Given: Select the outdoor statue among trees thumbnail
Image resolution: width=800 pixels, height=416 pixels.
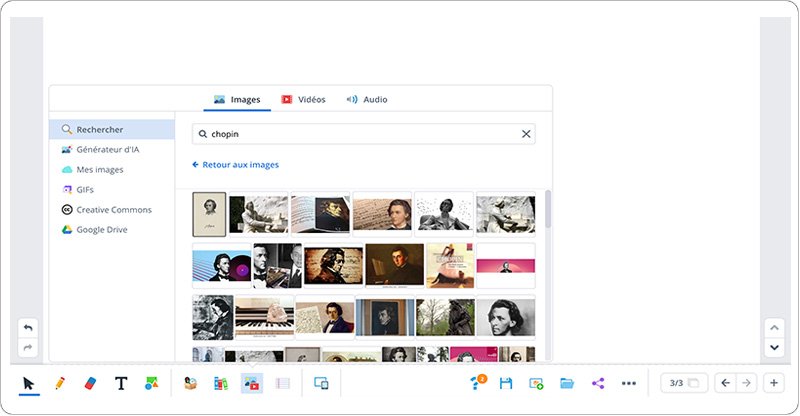Looking at the screenshot, I should [445, 317].
